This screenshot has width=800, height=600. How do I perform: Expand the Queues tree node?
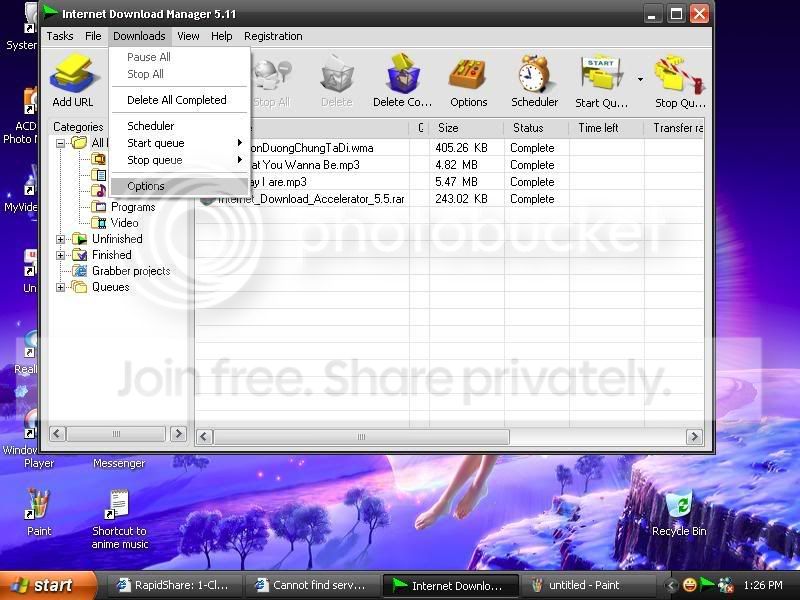click(60, 288)
